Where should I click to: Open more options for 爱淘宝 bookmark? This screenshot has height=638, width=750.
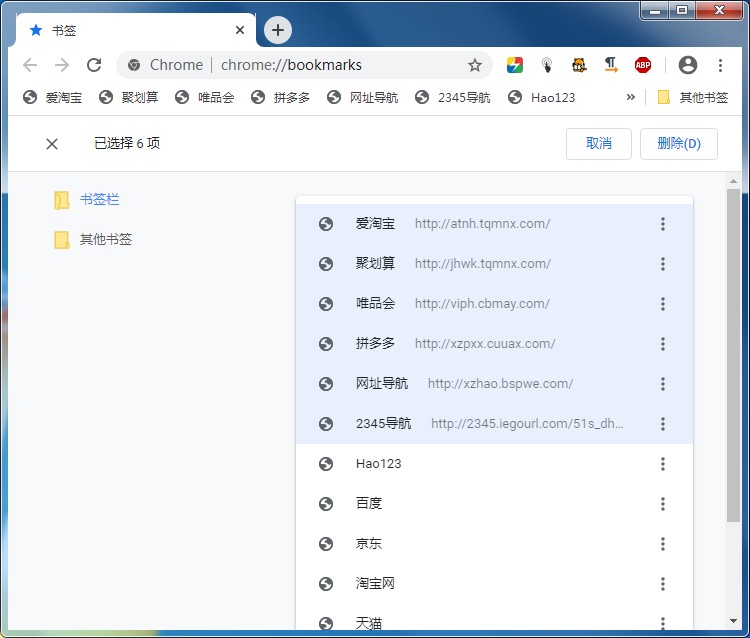point(662,224)
